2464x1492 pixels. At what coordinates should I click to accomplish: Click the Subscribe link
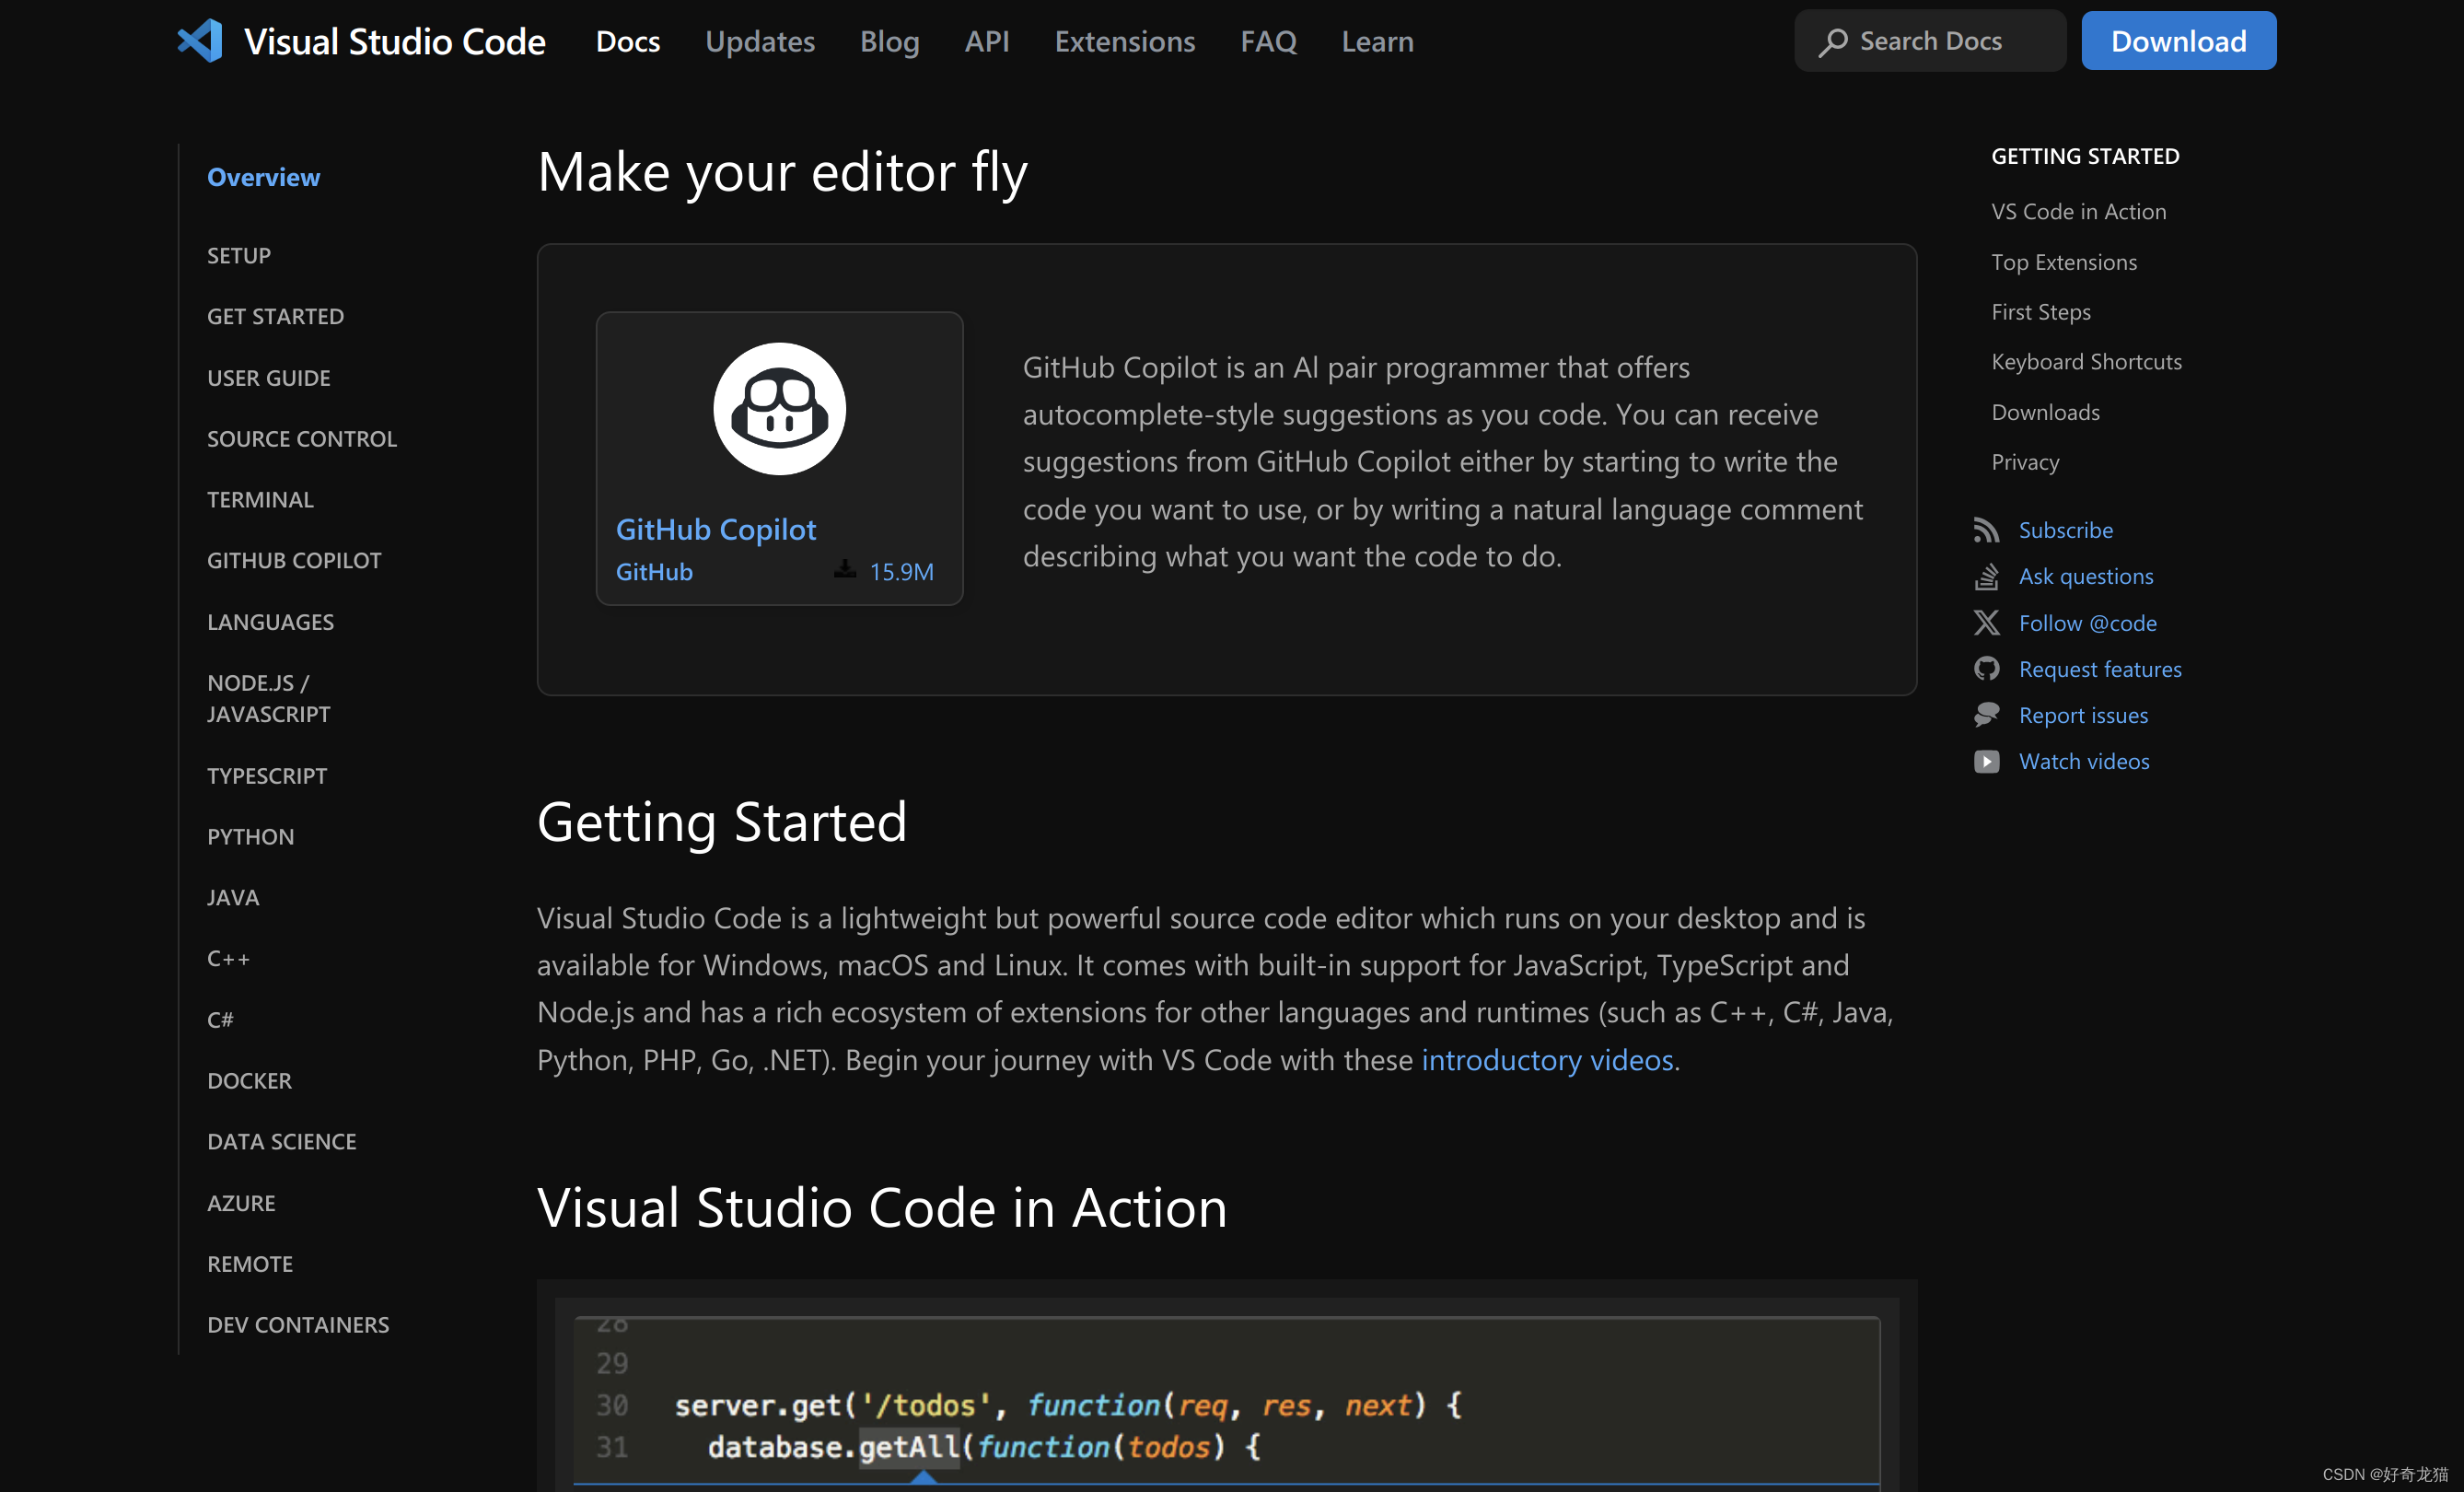click(2065, 530)
